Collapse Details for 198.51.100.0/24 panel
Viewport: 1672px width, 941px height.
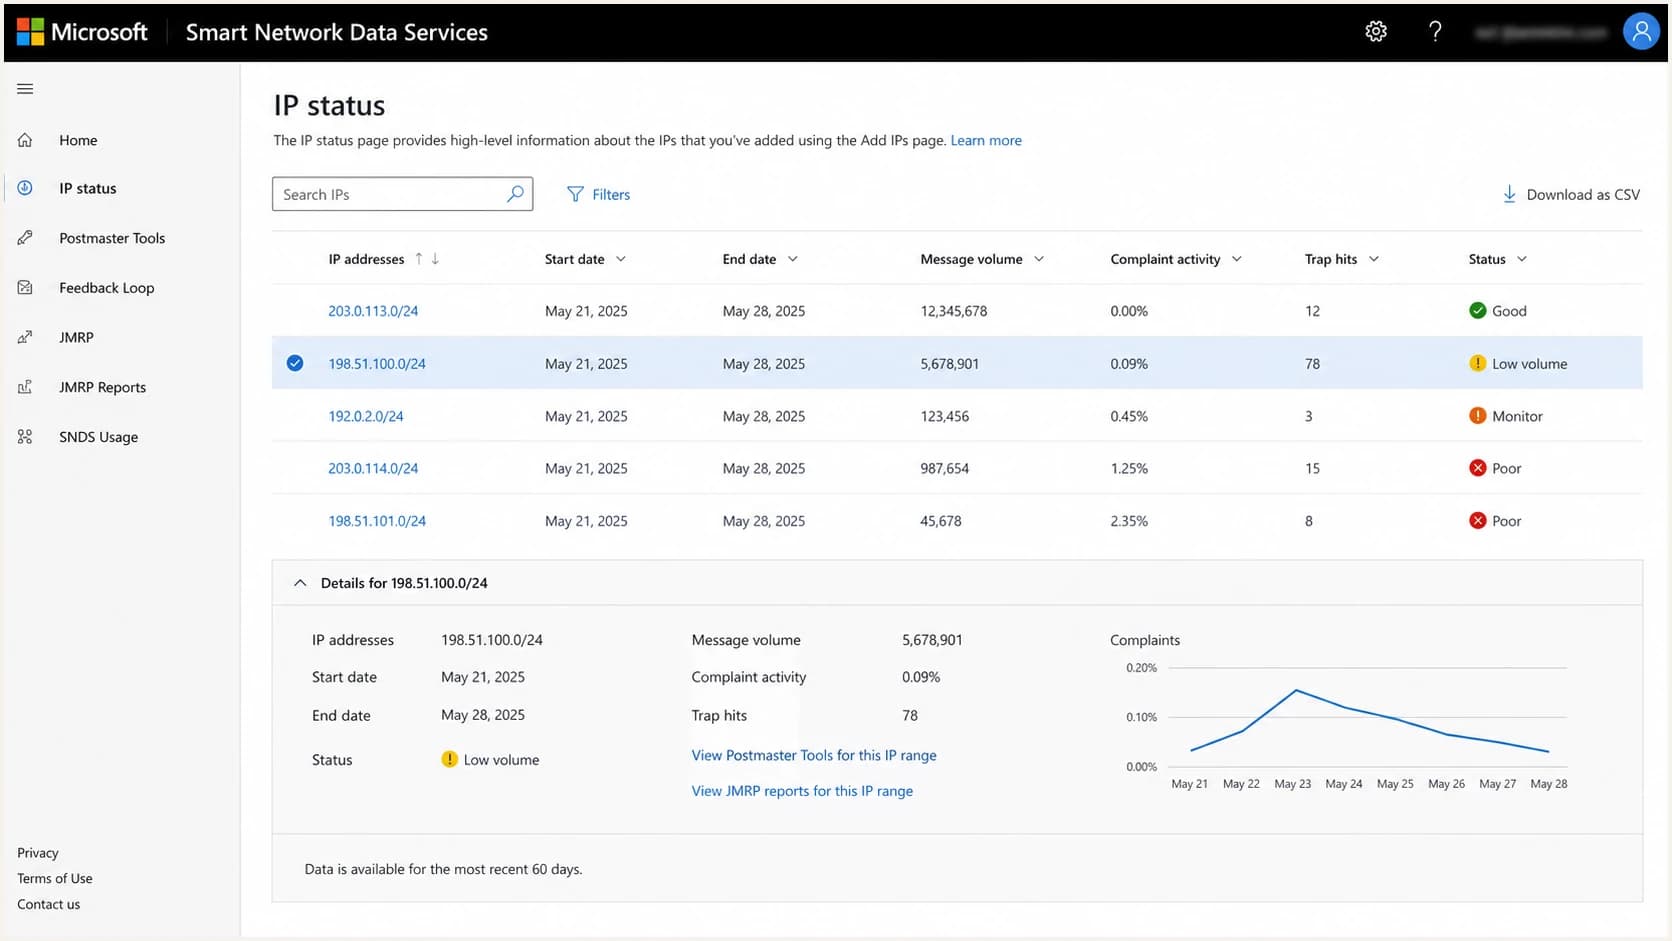pyautogui.click(x=300, y=583)
